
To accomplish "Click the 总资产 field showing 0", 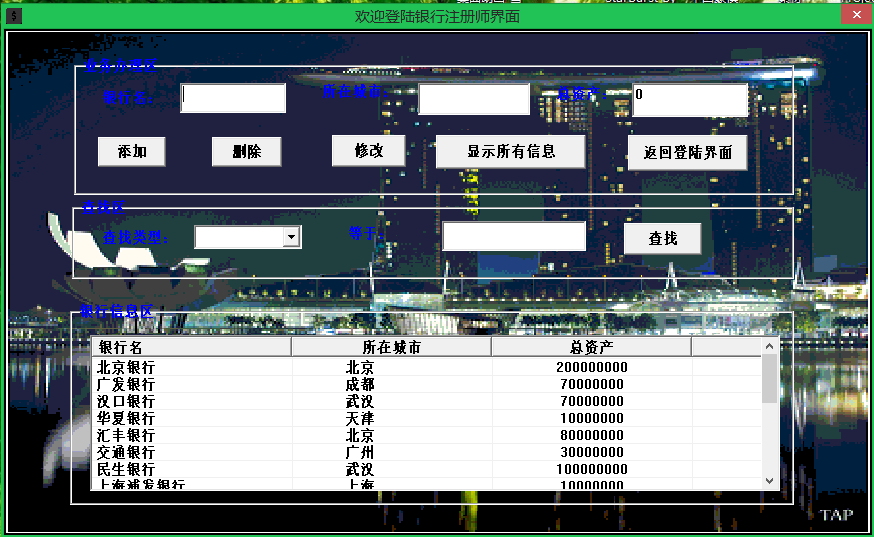I will click(x=690, y=100).
